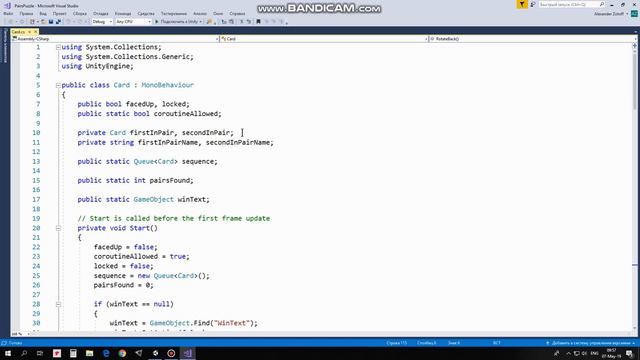Viewport: 640px width, 360px height.
Task: Click the Navigate Backward toolbar icon
Action: coord(11,22)
